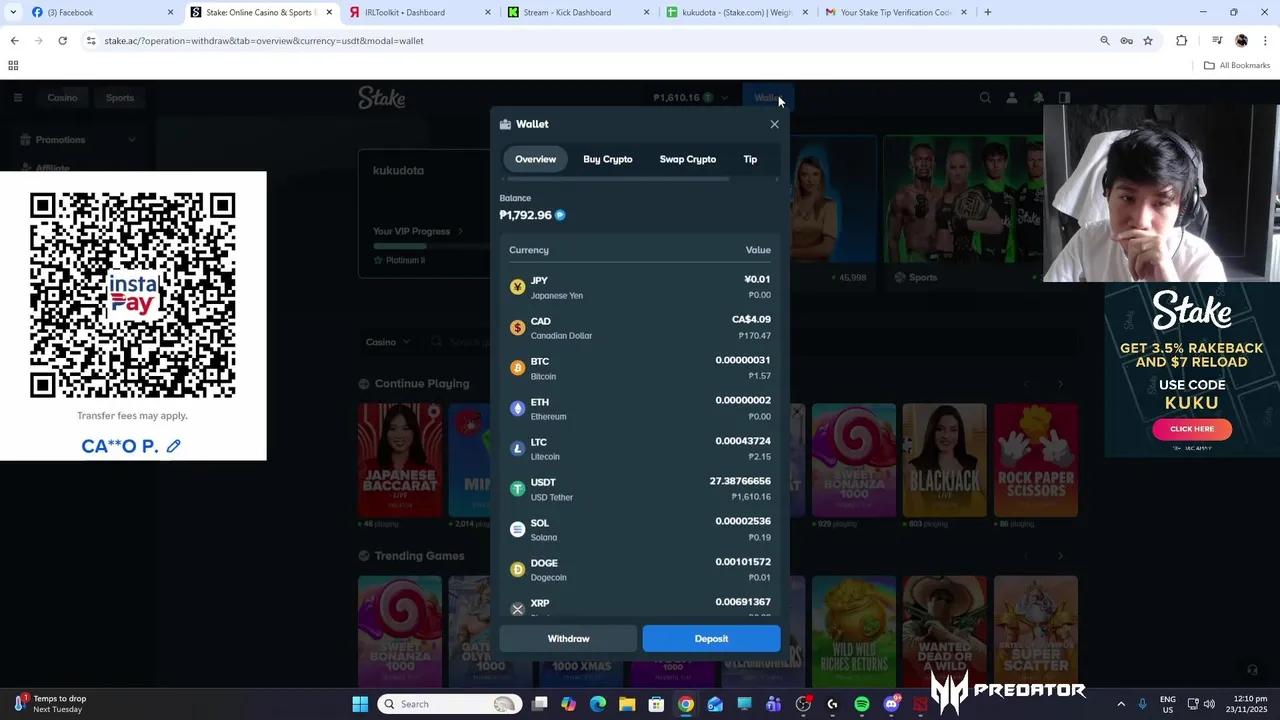Screen dimensions: 1280x720
Task: Open the Overview tab in Wallet
Action: (x=535, y=159)
